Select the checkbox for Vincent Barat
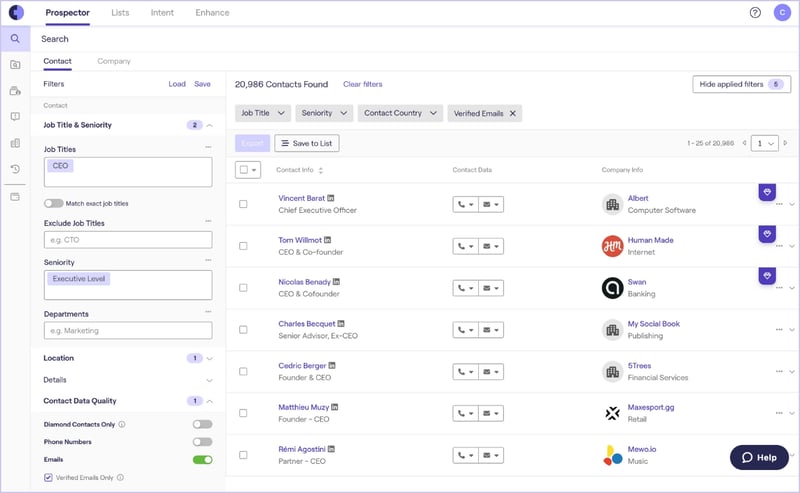Viewport: 800px width, 493px height. [243, 204]
